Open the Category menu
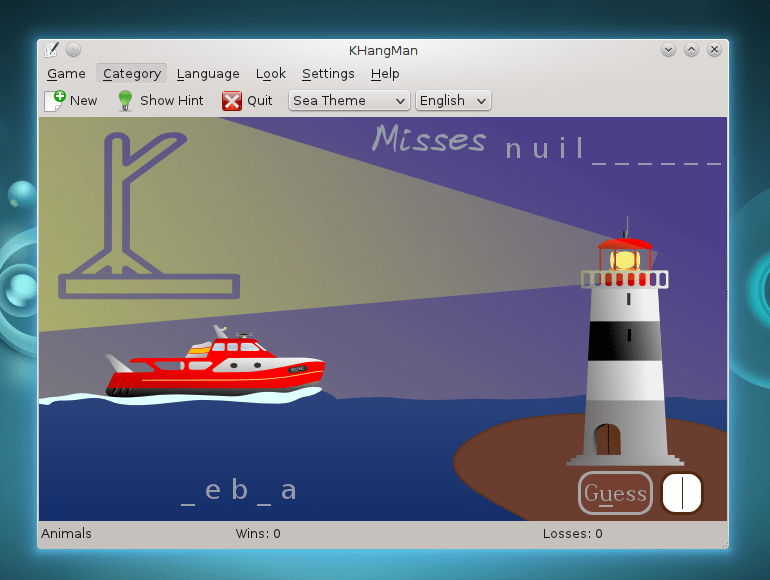This screenshot has height=580, width=770. point(131,73)
